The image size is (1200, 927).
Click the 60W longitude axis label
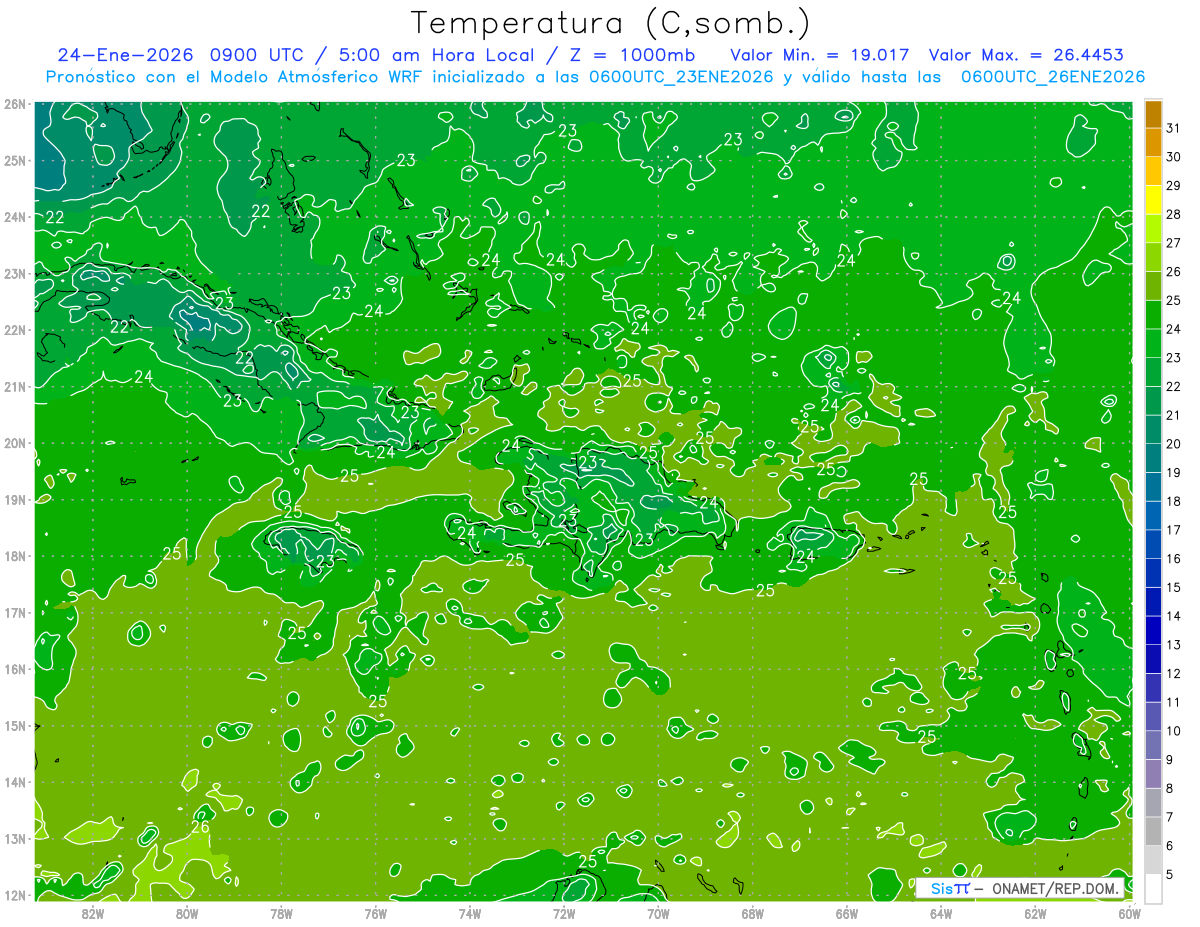coord(1130,913)
